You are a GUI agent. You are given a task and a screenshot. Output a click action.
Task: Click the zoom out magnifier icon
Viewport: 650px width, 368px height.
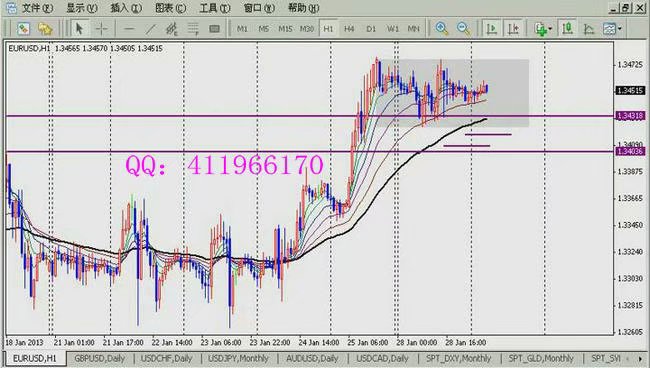tap(463, 29)
